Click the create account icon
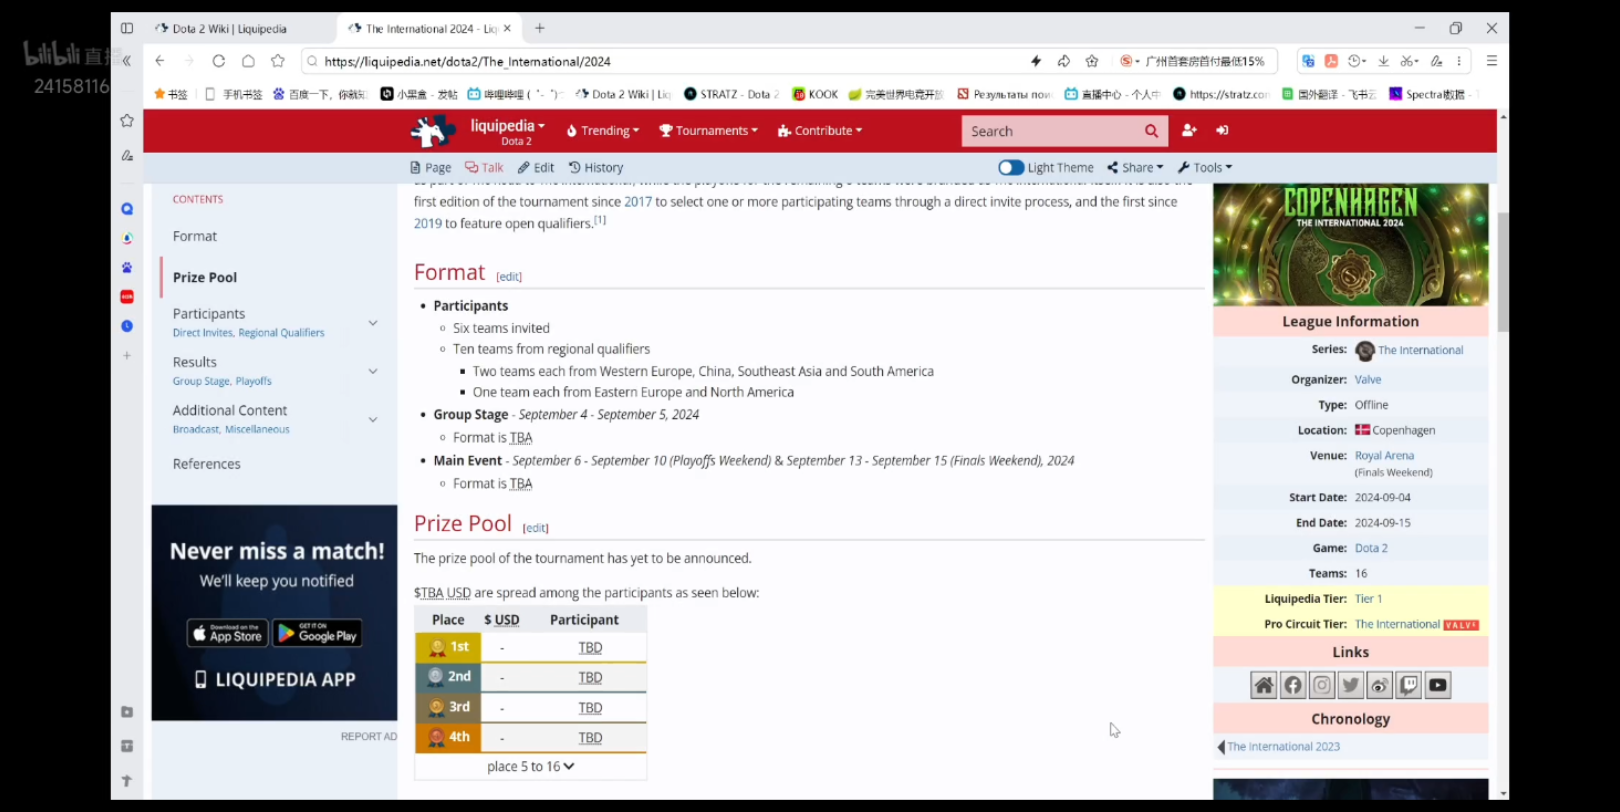 tap(1189, 131)
